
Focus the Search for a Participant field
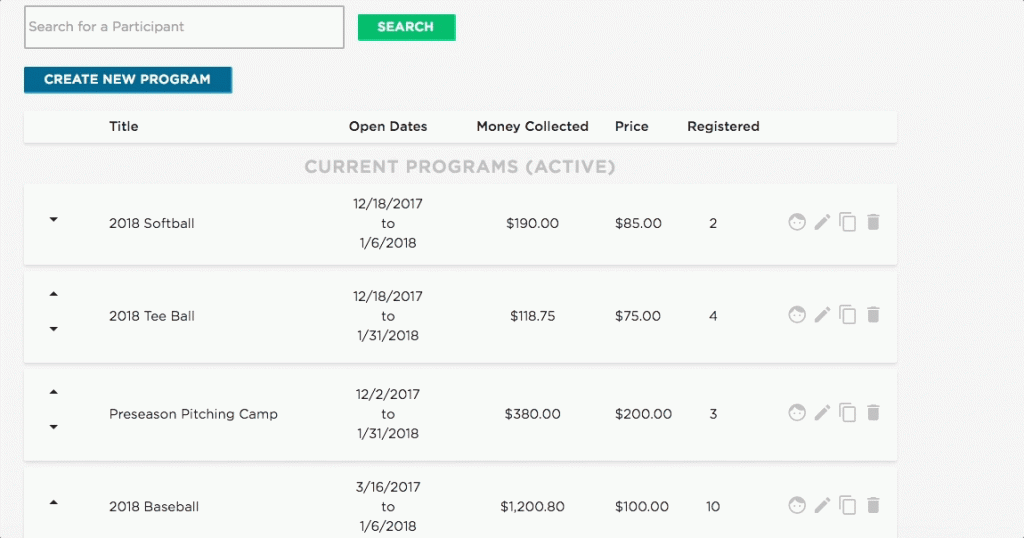pos(184,27)
